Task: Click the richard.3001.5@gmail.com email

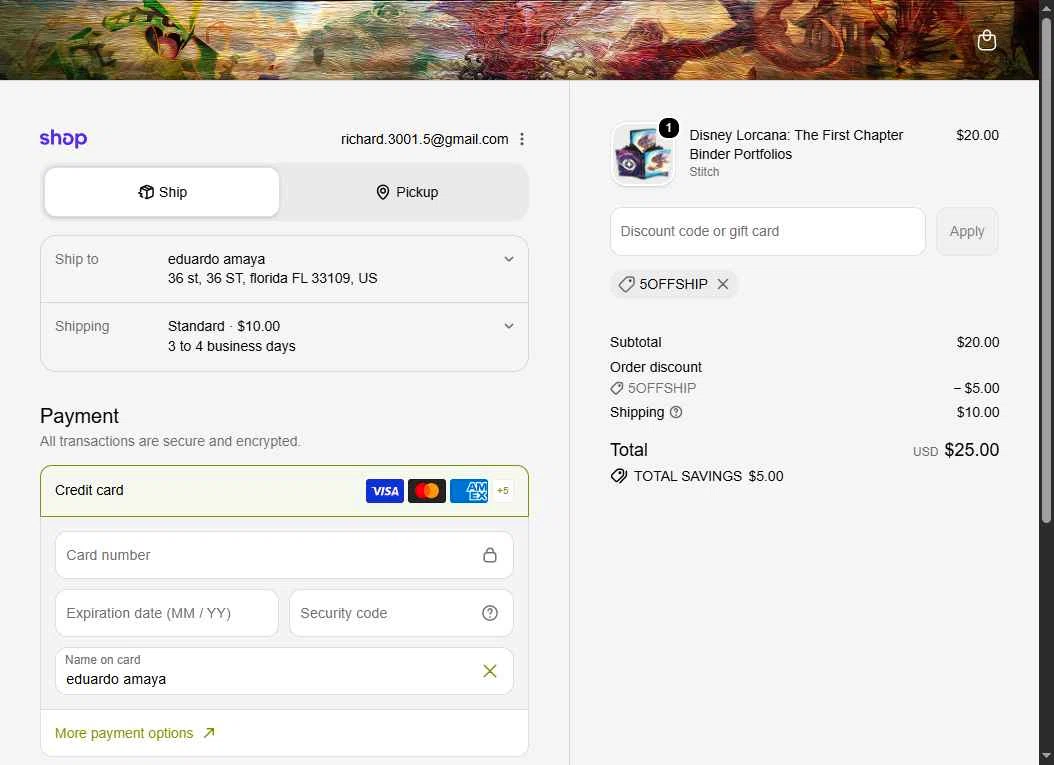Action: [424, 139]
